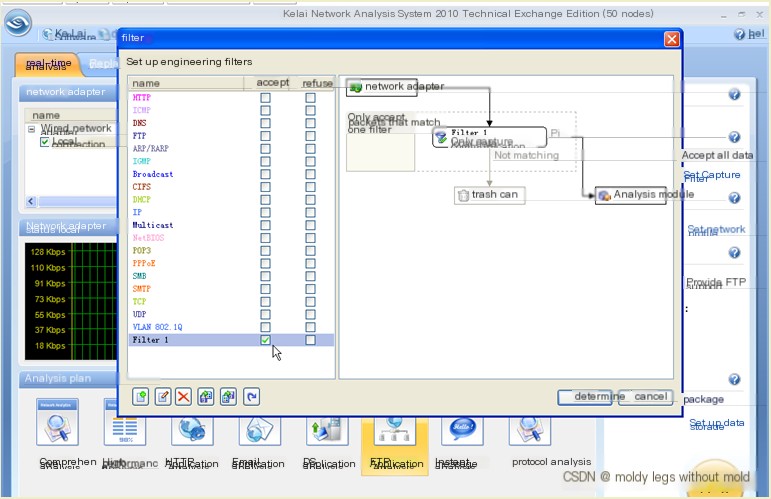
Task: Select the trash can node in diagram
Action: pyautogui.click(x=490, y=195)
